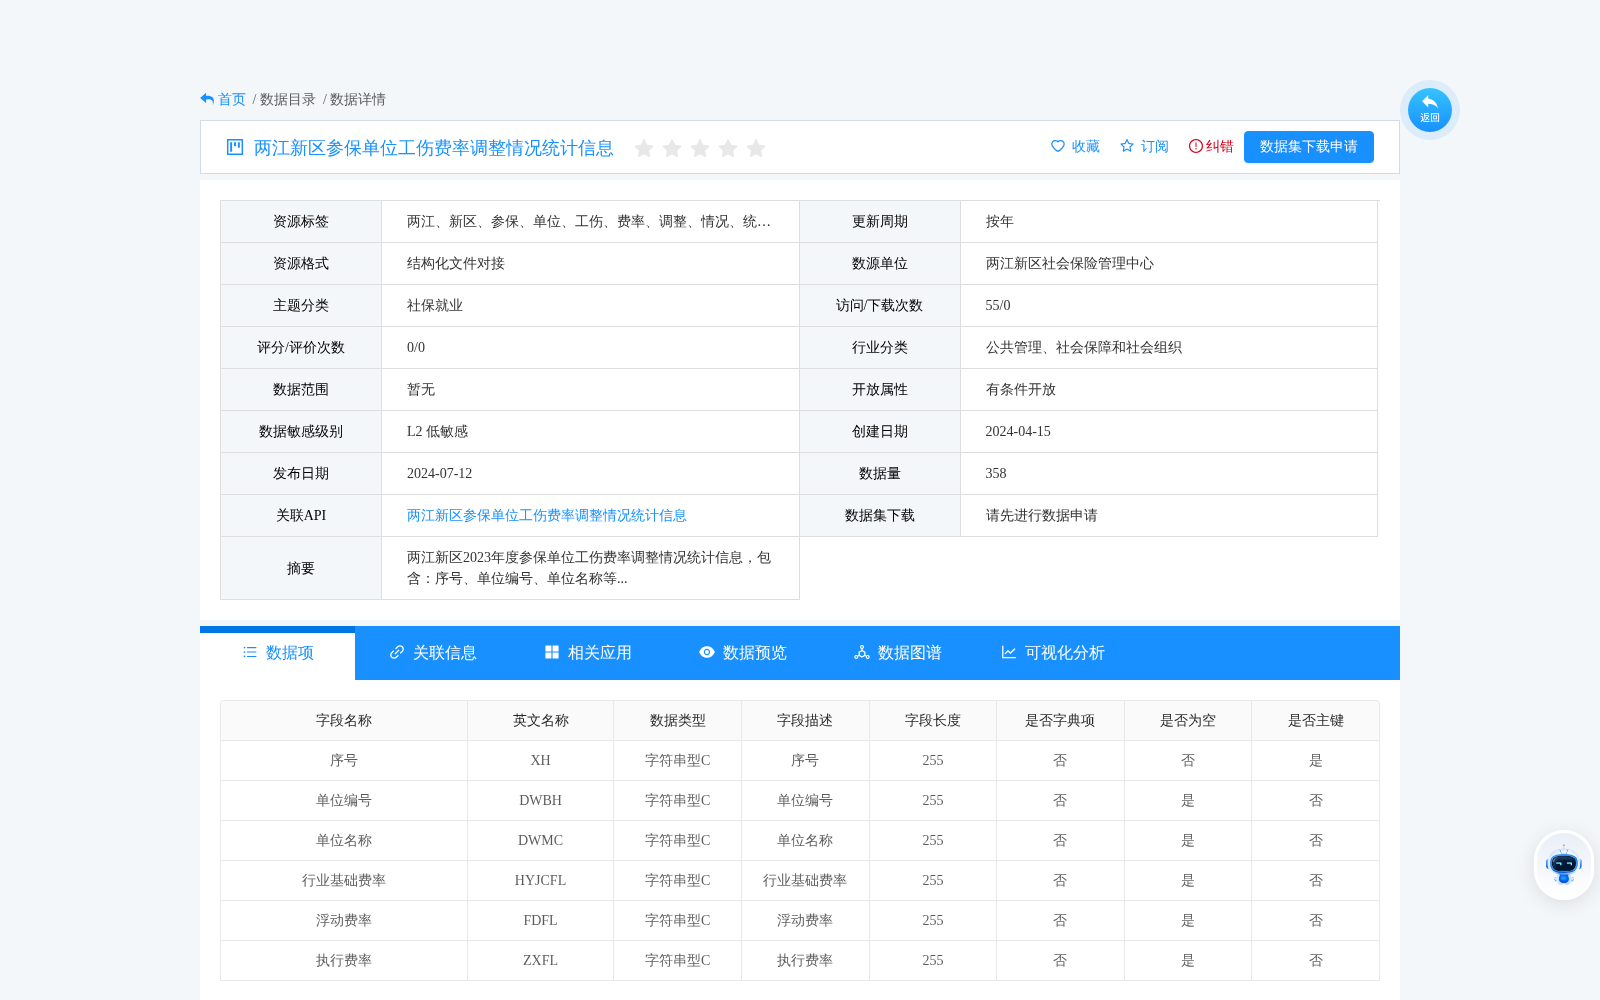The width and height of the screenshot is (1600, 1000).
Task: Click the 按年 update cycle value
Action: (1000, 221)
